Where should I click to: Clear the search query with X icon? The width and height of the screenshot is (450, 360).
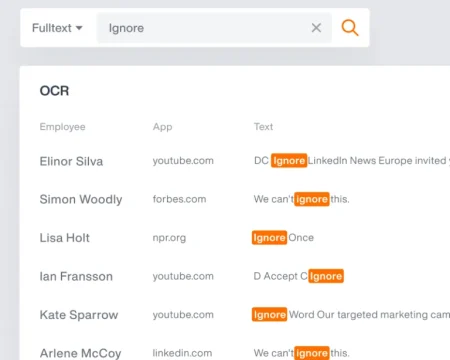pyautogui.click(x=316, y=28)
